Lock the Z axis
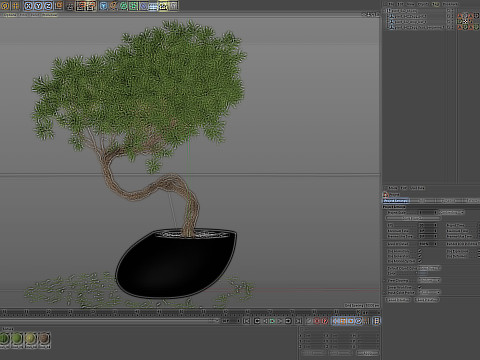The height and width of the screenshot is (360, 480). point(48,6)
